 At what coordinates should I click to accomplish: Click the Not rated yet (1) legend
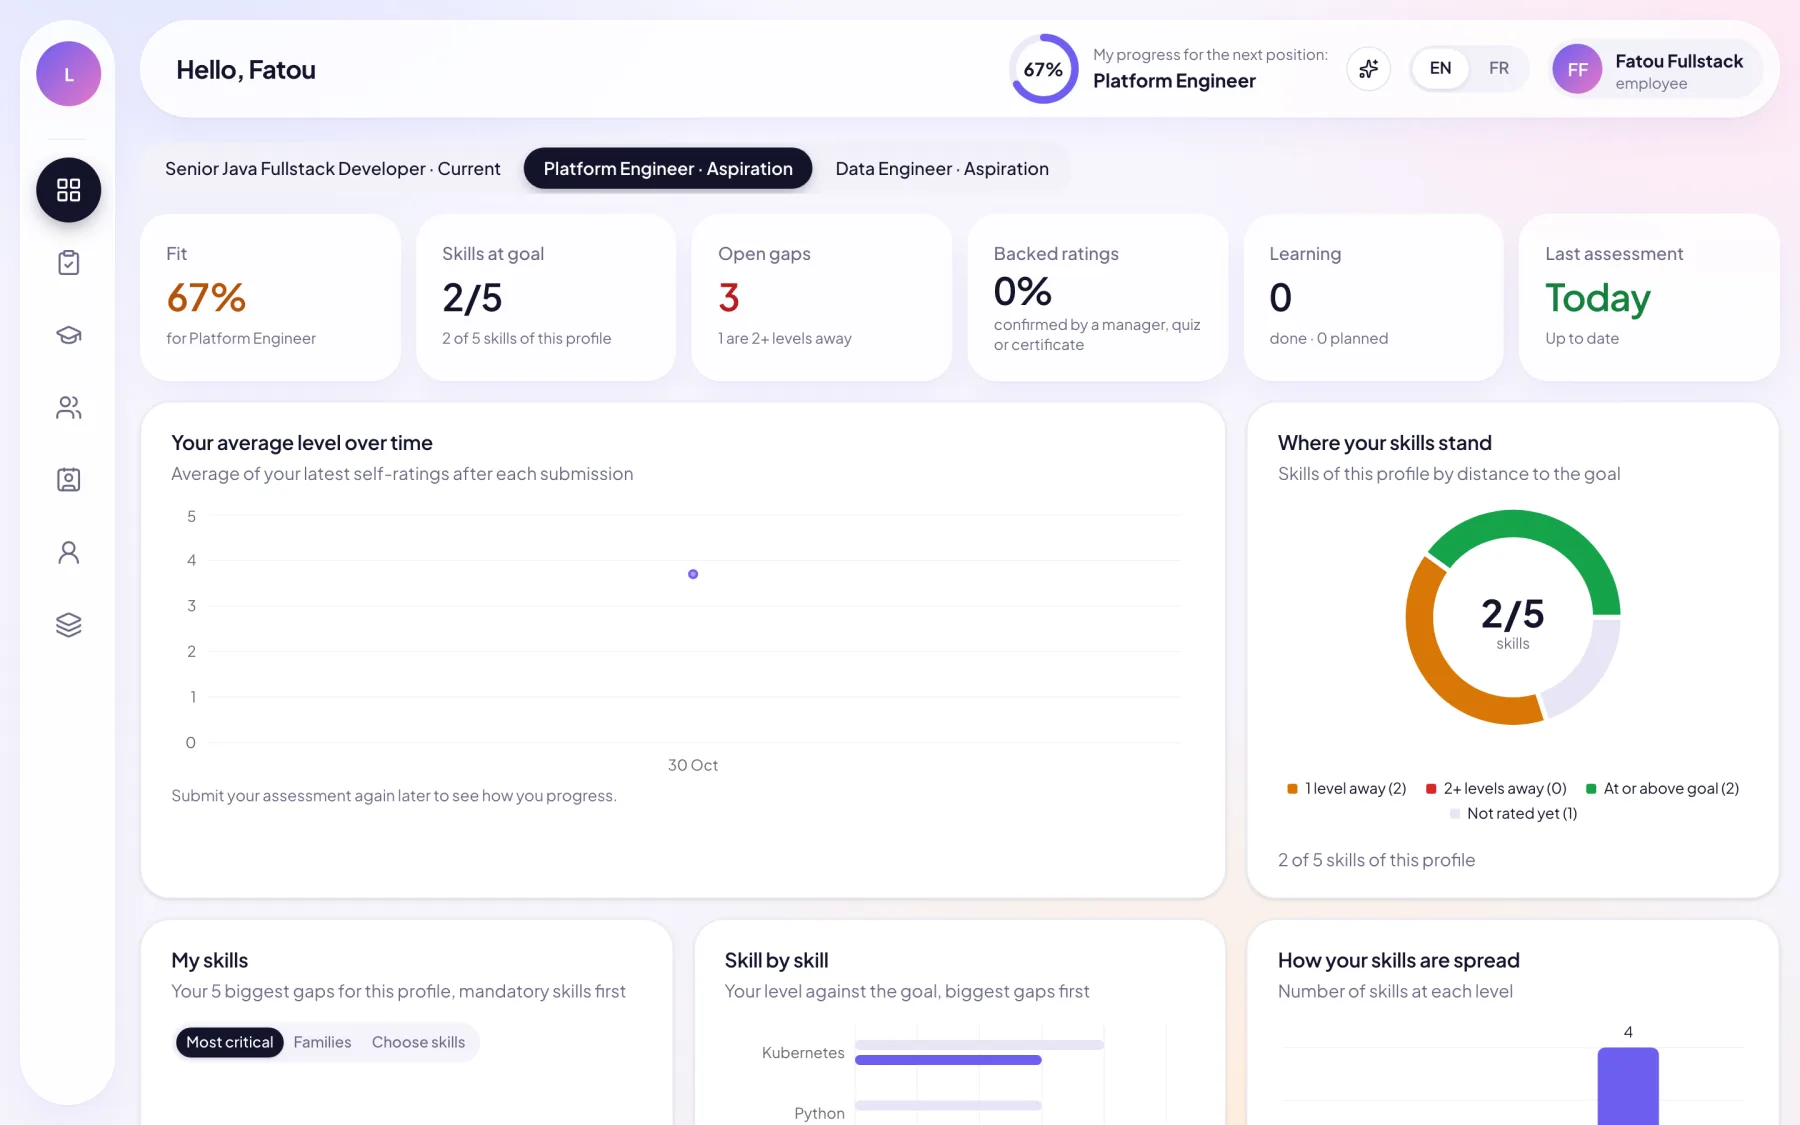1513,814
